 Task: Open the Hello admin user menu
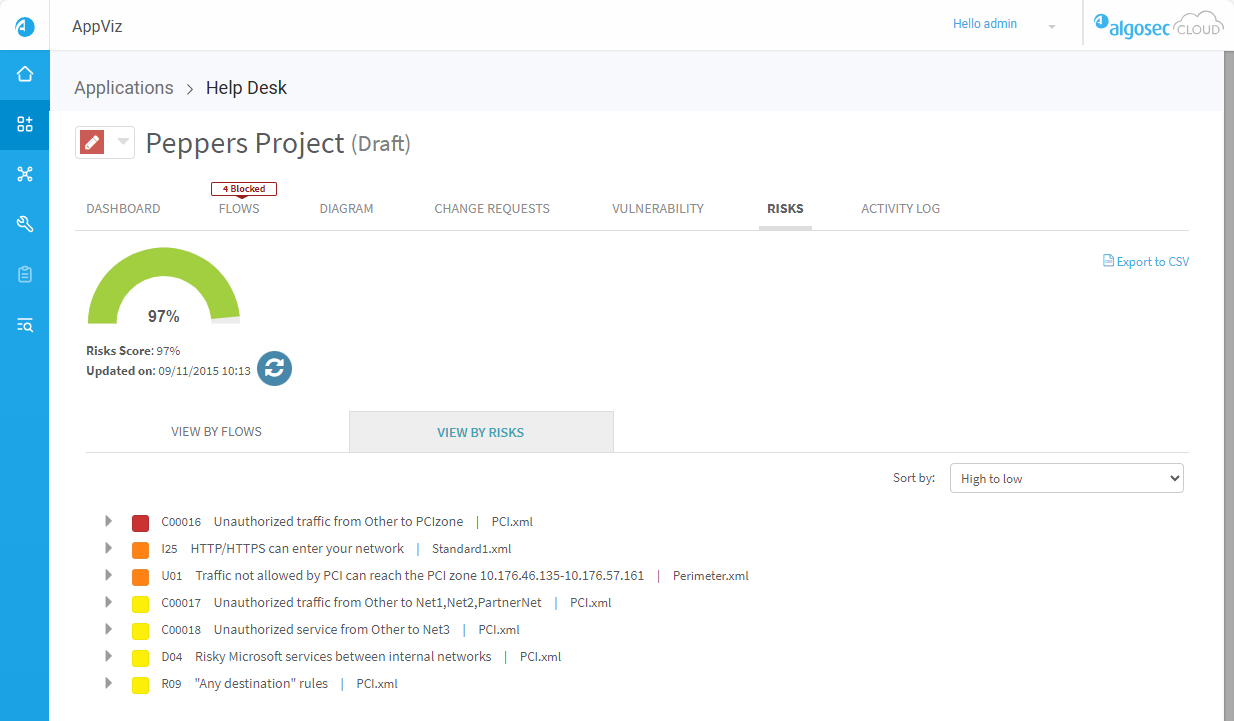[x=1003, y=25]
